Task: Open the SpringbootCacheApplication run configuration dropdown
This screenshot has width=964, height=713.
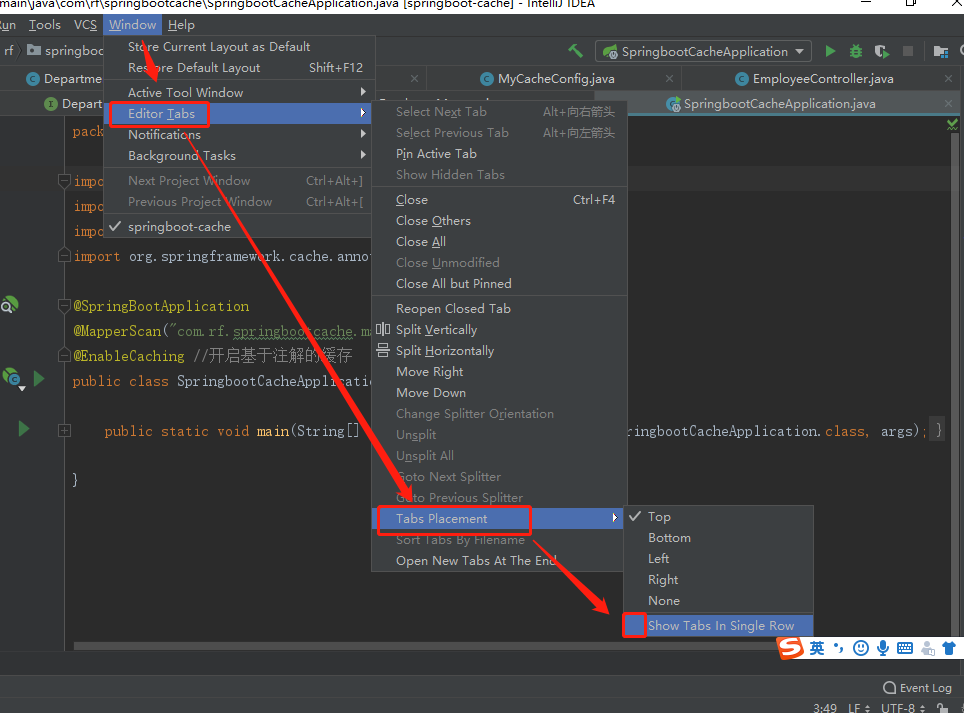Action: 703,51
